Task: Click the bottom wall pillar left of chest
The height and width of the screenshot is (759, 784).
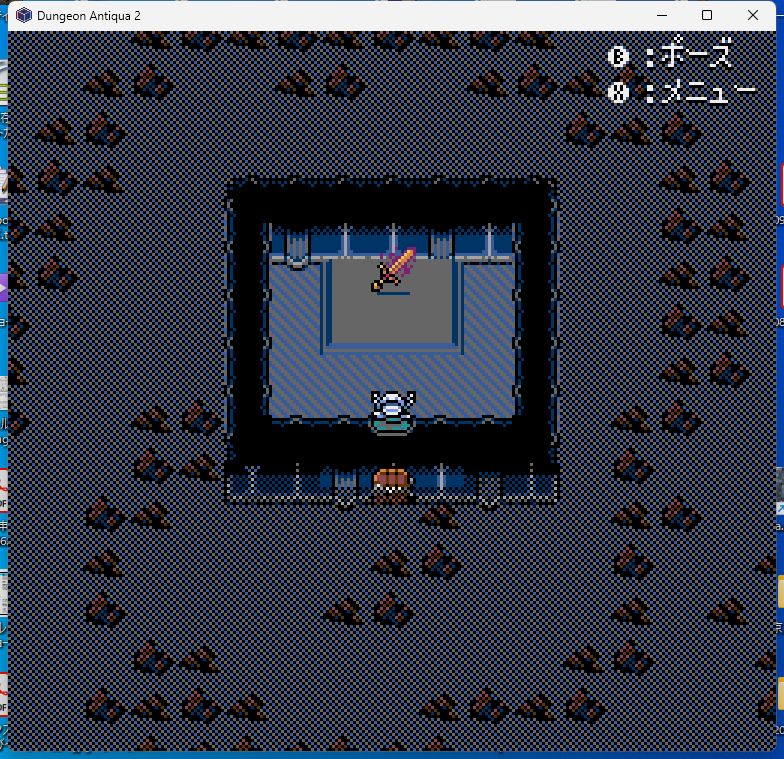Action: (344, 486)
